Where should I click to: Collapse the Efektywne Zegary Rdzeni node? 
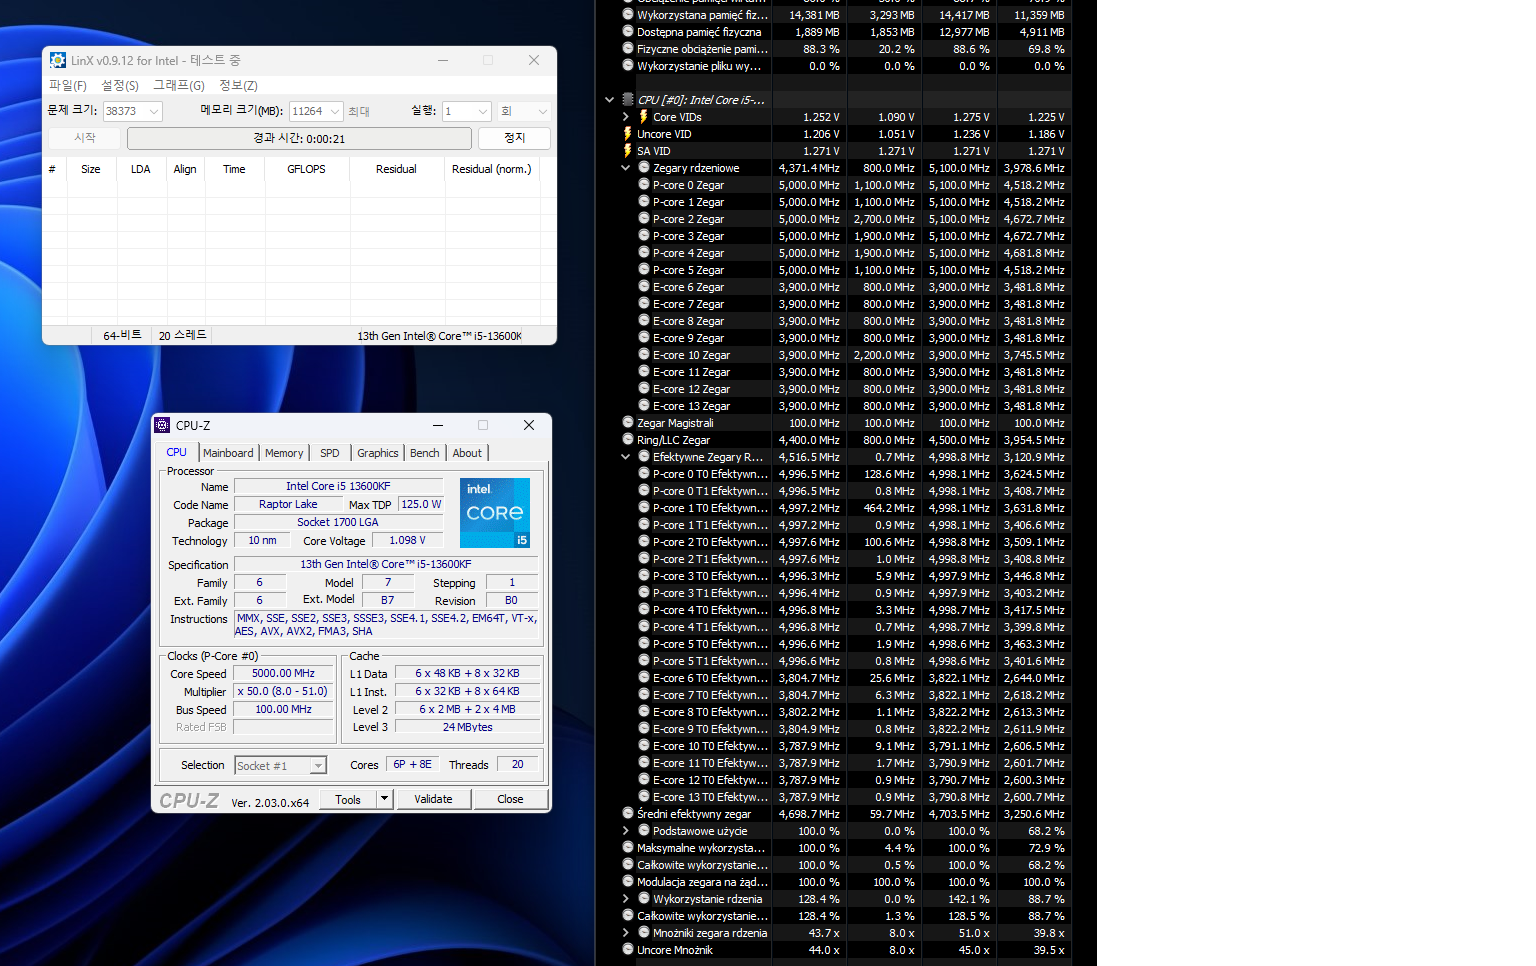point(626,457)
